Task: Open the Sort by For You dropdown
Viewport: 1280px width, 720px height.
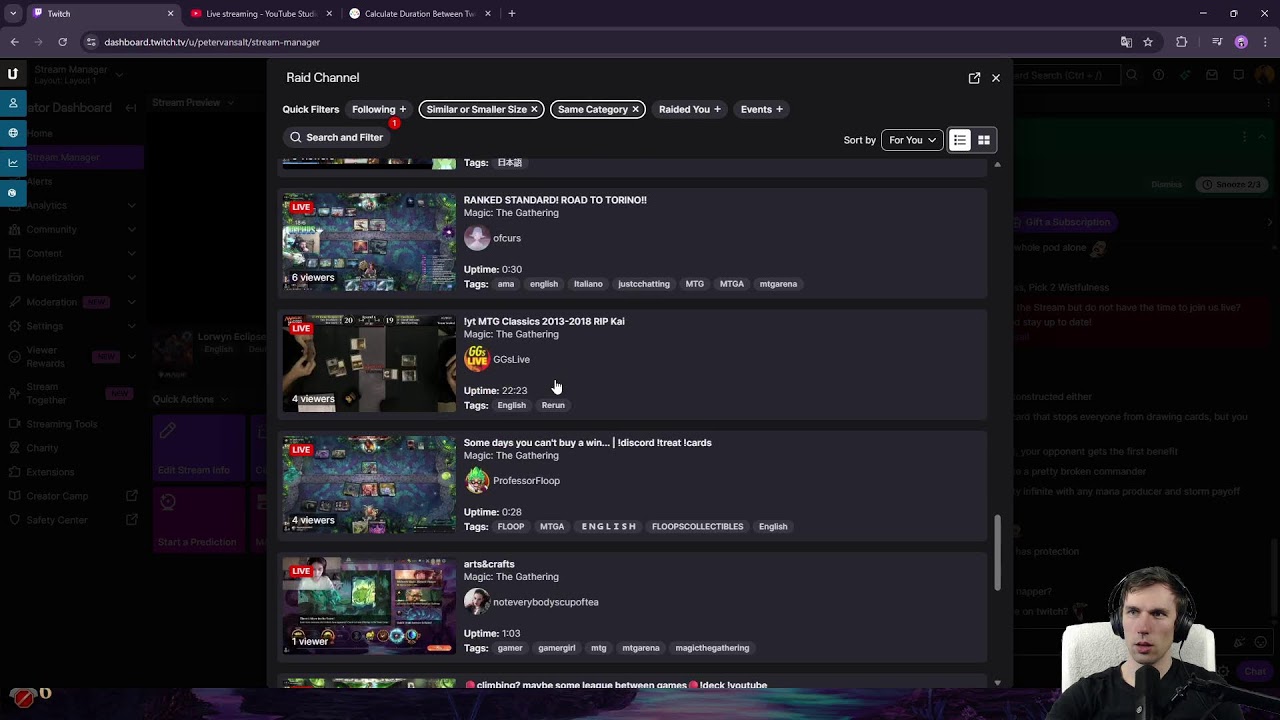Action: tap(912, 140)
